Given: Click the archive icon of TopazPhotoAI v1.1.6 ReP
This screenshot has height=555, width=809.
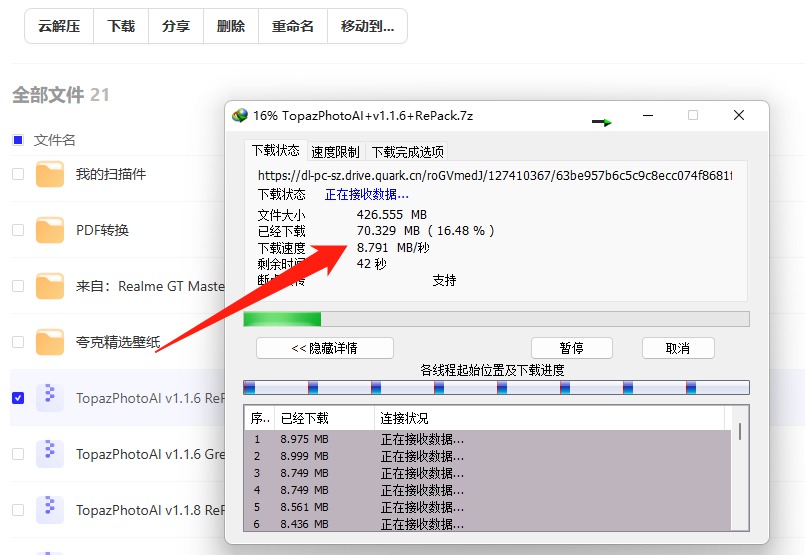Looking at the screenshot, I should [x=50, y=398].
